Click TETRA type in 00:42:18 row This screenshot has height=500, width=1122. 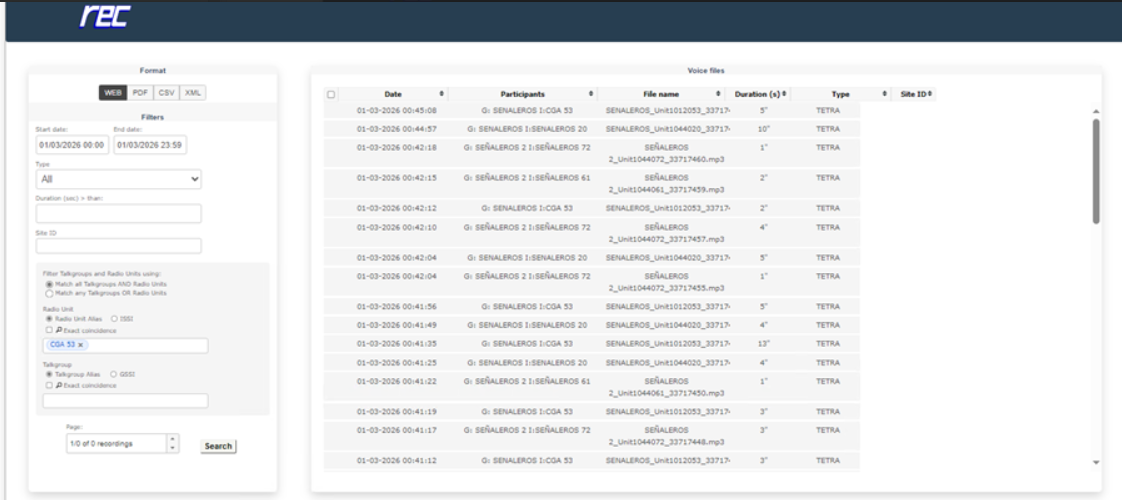(x=828, y=147)
